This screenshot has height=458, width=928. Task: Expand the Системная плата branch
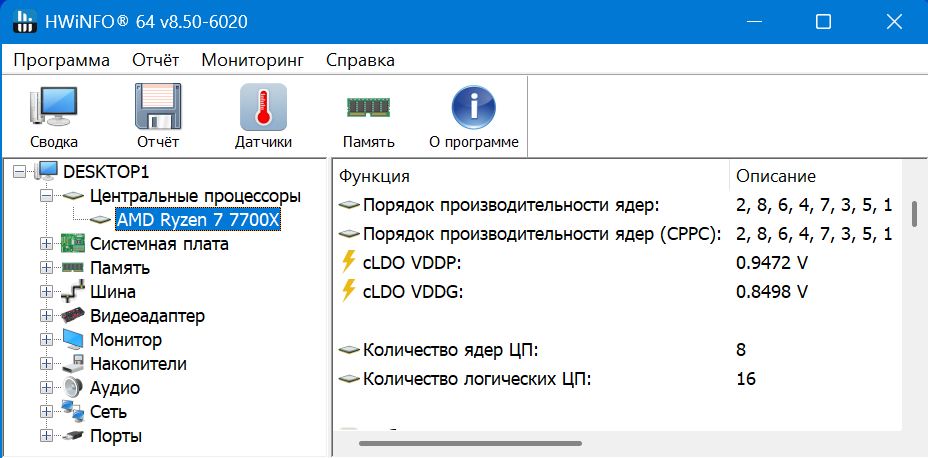(46, 244)
